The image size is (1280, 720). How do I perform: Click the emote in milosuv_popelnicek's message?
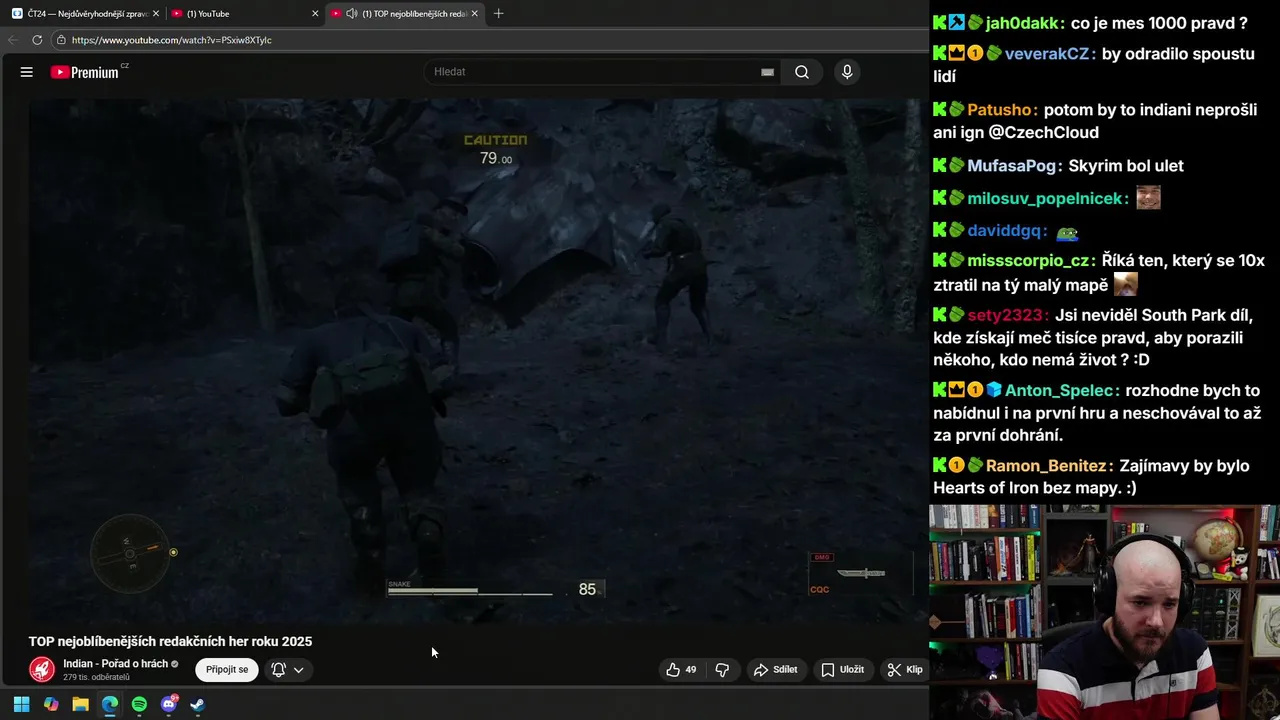(1149, 197)
